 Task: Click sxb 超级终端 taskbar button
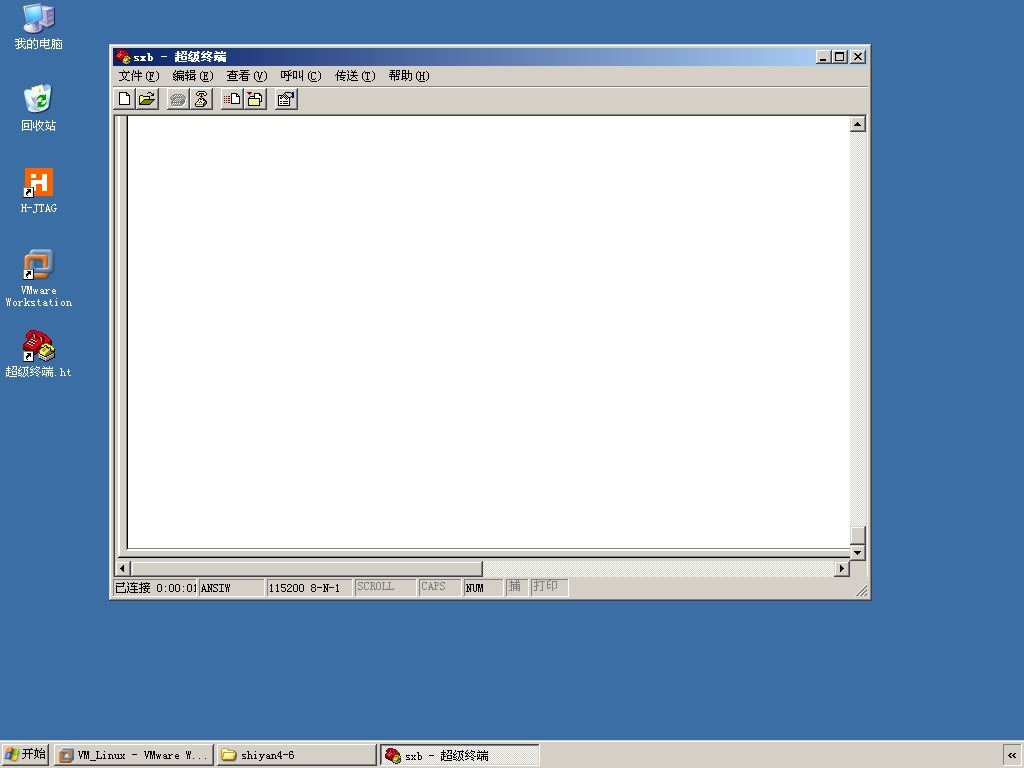pyautogui.click(x=460, y=755)
